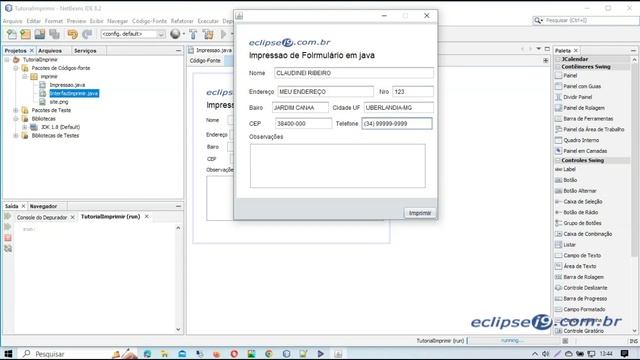
Task: Collapse the Bibliotecas node
Action: point(16,119)
